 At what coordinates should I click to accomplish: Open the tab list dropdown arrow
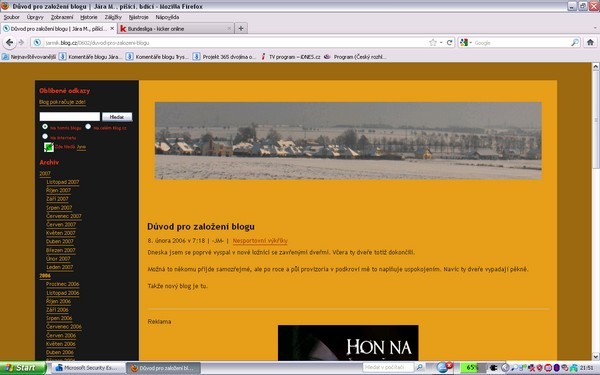pos(595,28)
